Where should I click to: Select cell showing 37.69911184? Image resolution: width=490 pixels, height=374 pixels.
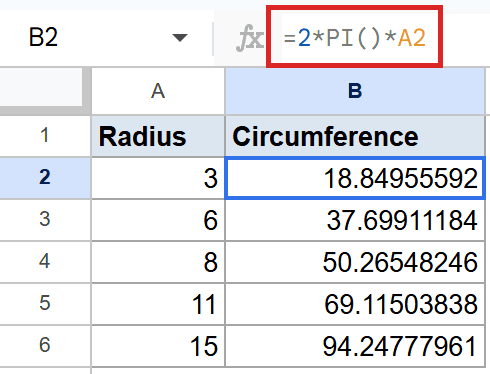click(x=355, y=220)
